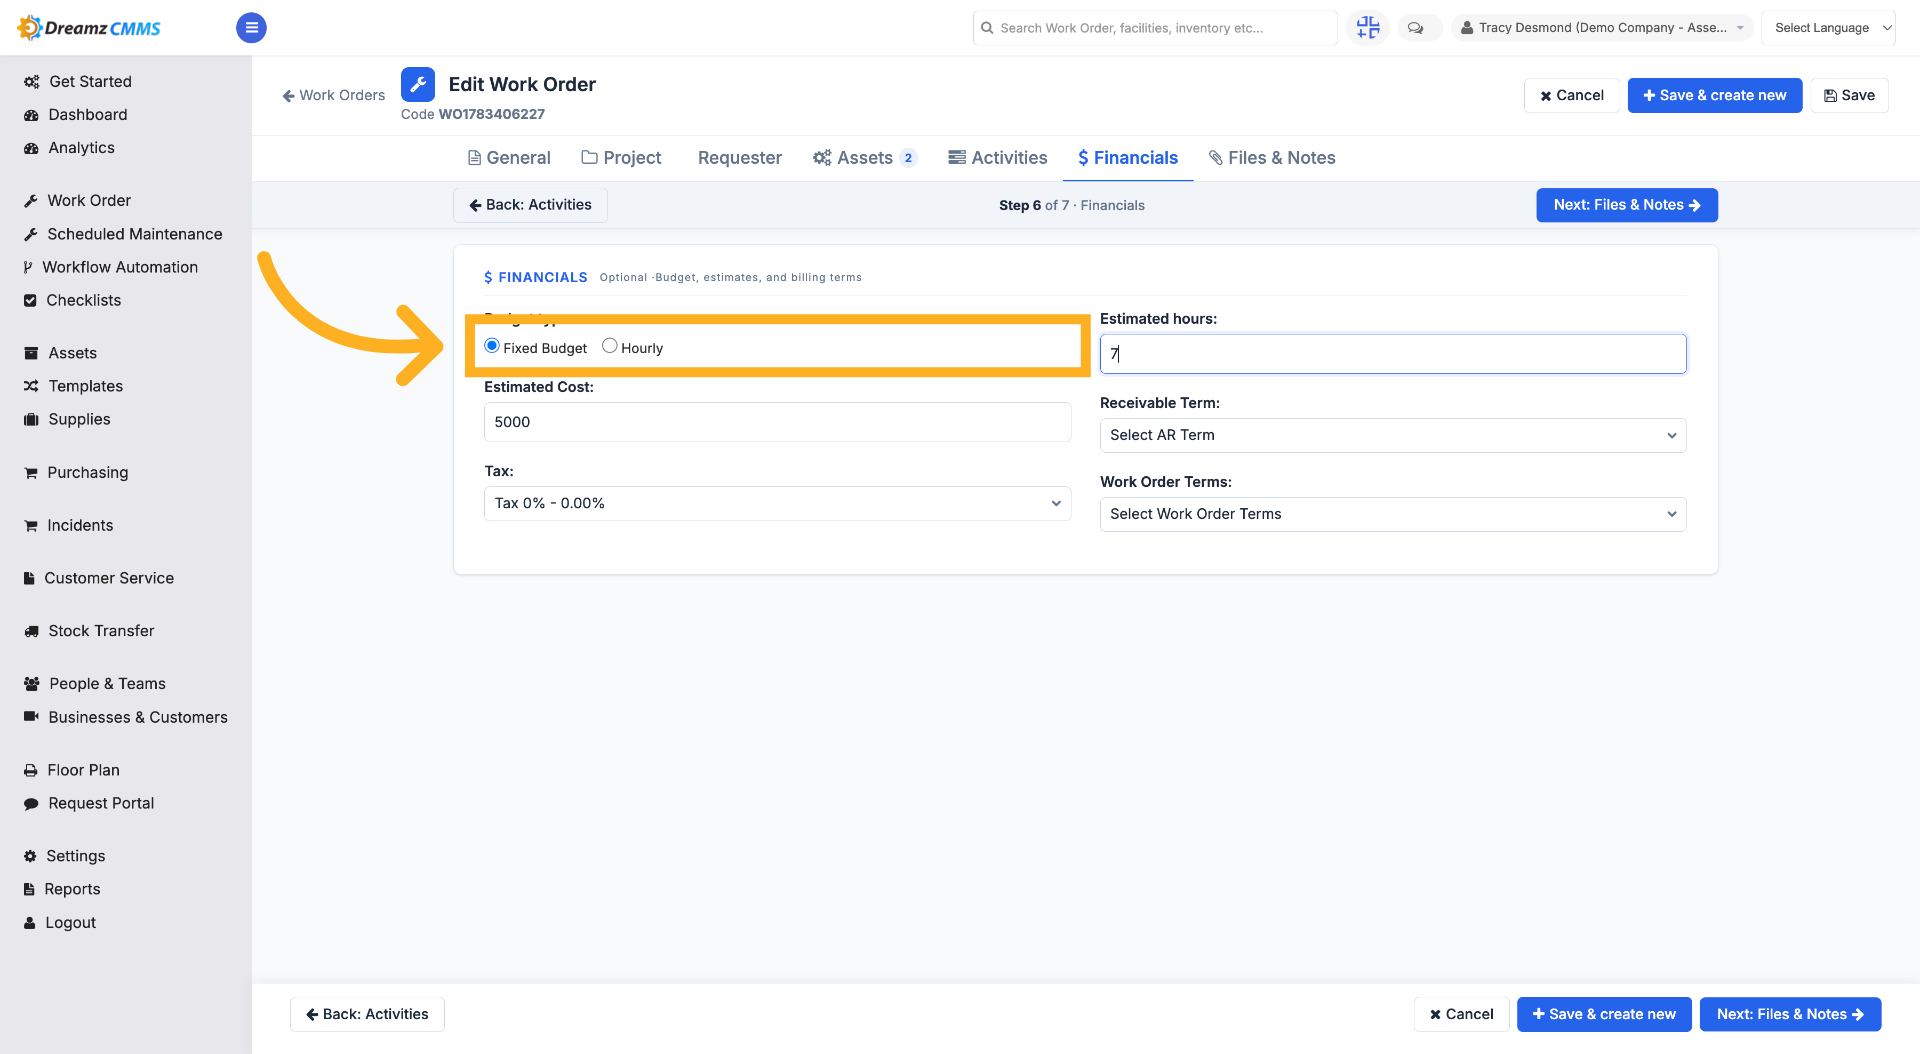Expand the Tax dropdown
The image size is (1920, 1054).
click(777, 503)
